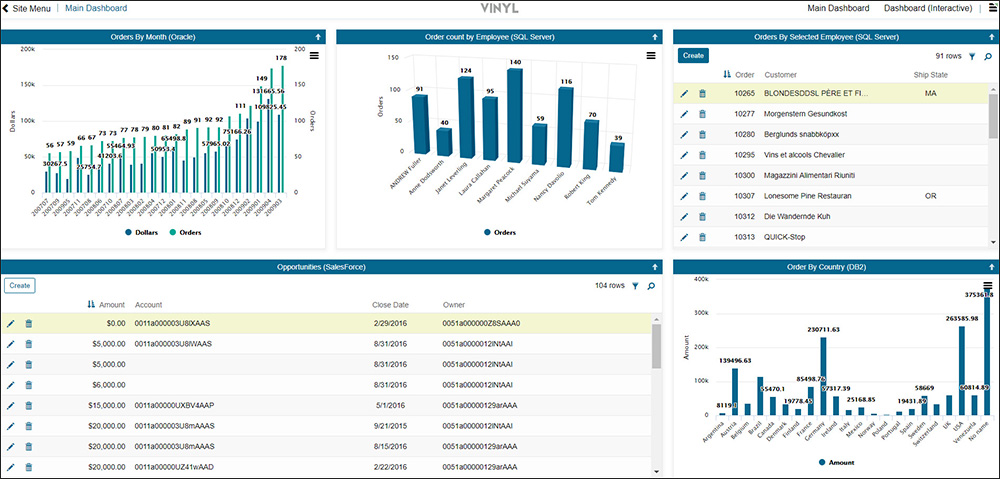Image resolution: width=1000 pixels, height=479 pixels.
Task: Edit the $0.00 opportunity with the pencil icon
Action: coord(11,323)
